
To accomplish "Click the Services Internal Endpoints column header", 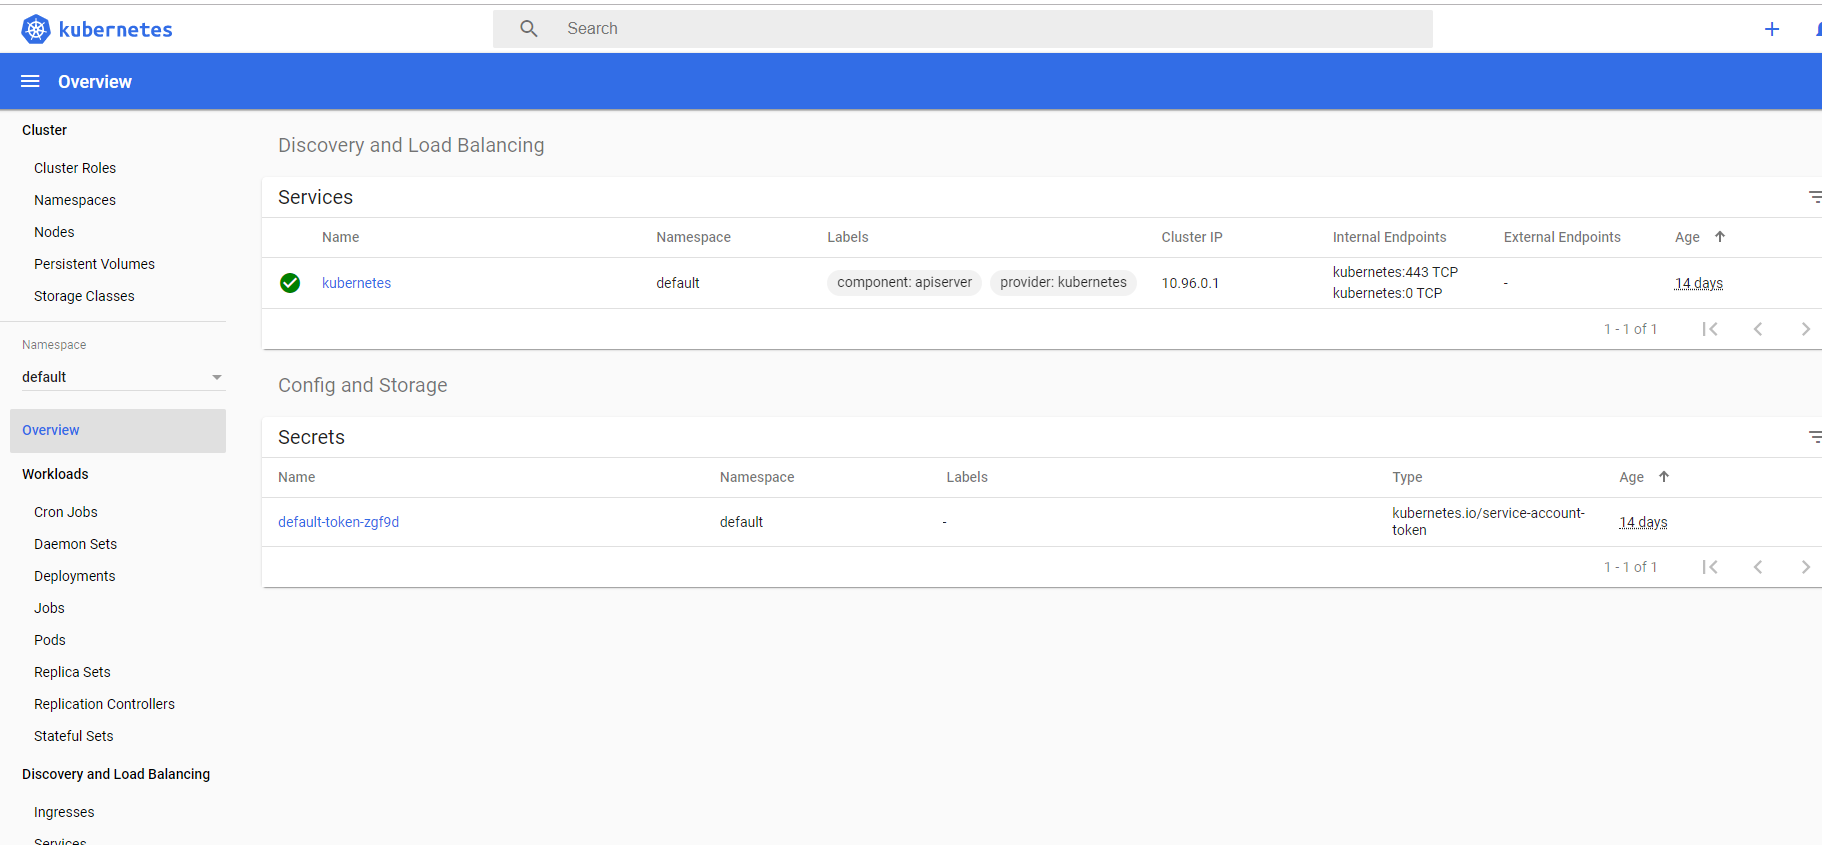I will point(1389,237).
